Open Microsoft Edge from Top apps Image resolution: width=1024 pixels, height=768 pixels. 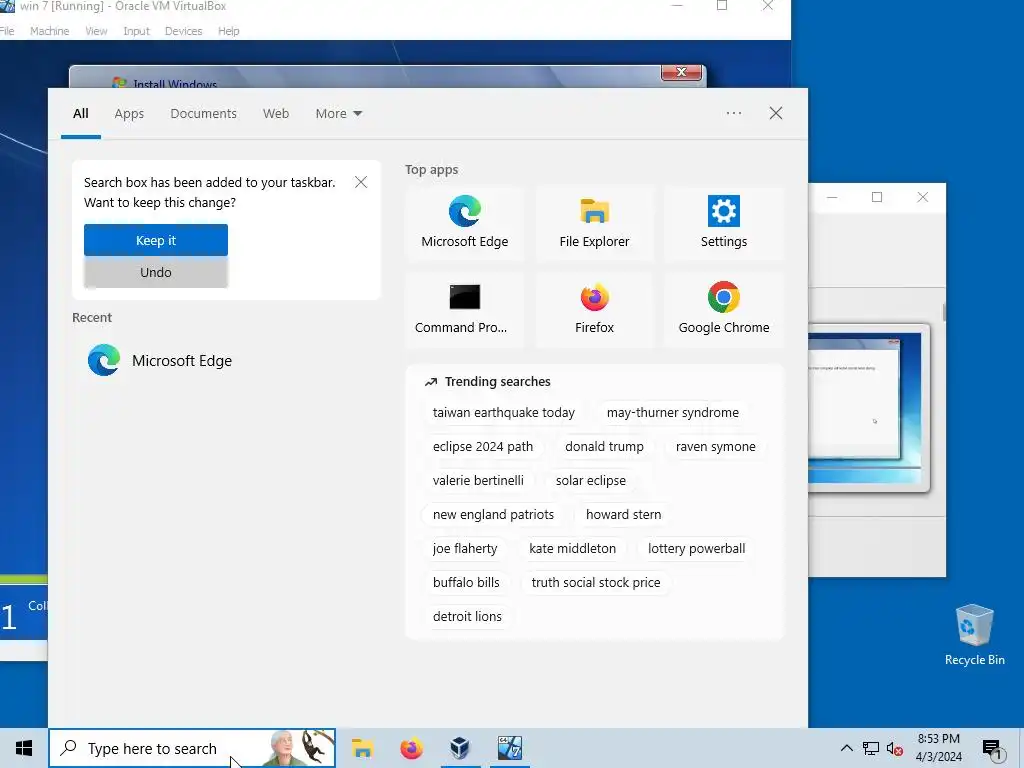pos(464,223)
